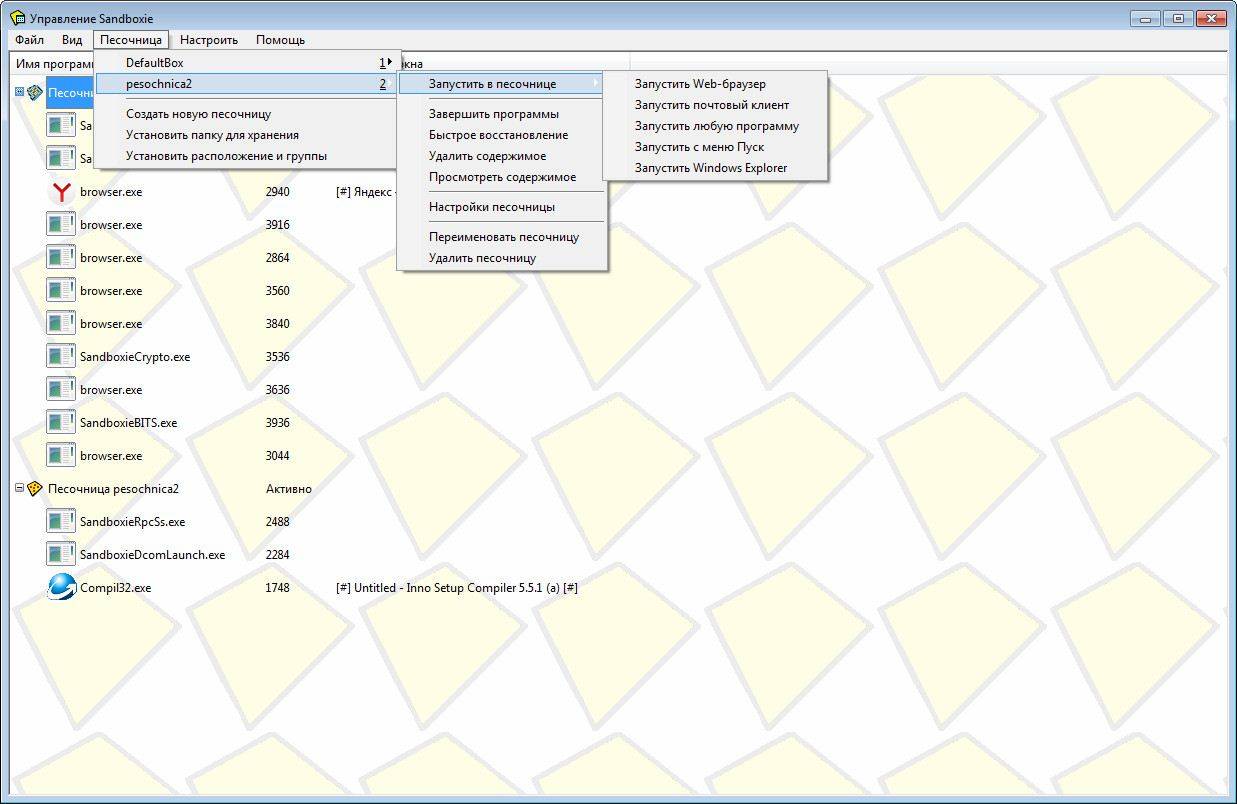Choose Переименовать песочницу
Screen dimensions: 1237x804
click(x=503, y=237)
